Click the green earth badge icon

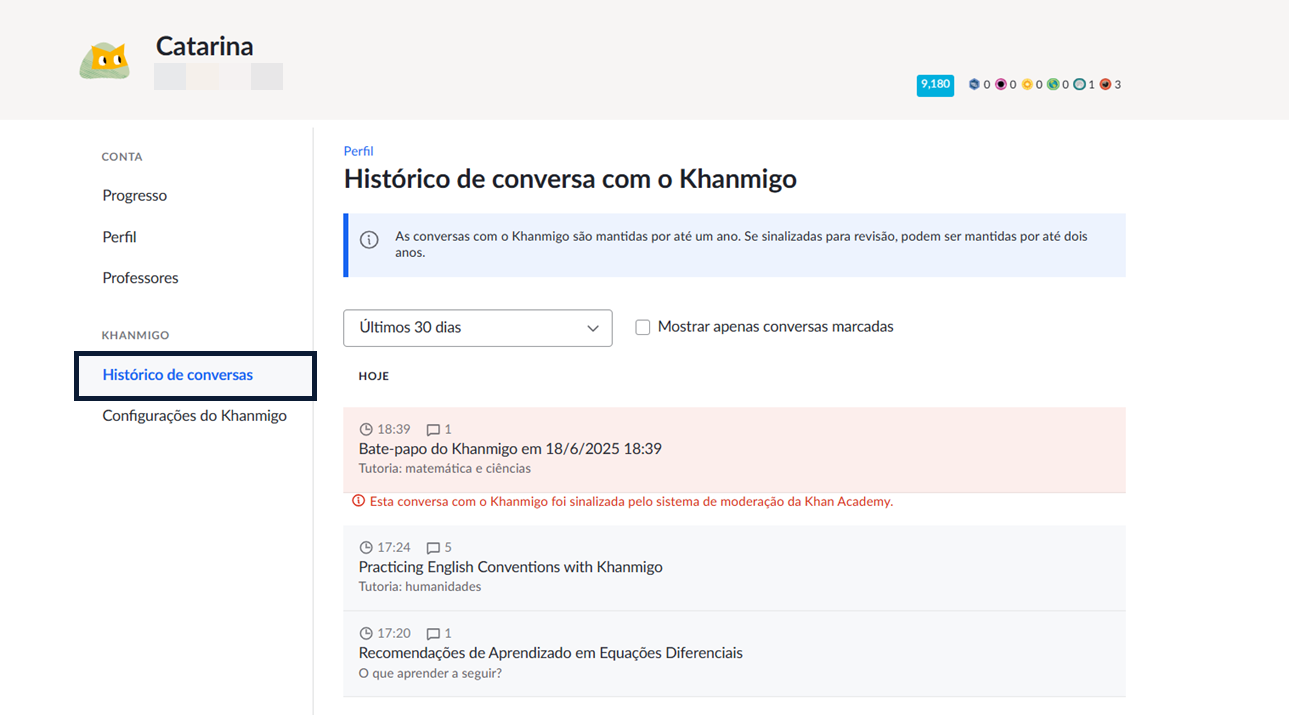pos(1053,85)
